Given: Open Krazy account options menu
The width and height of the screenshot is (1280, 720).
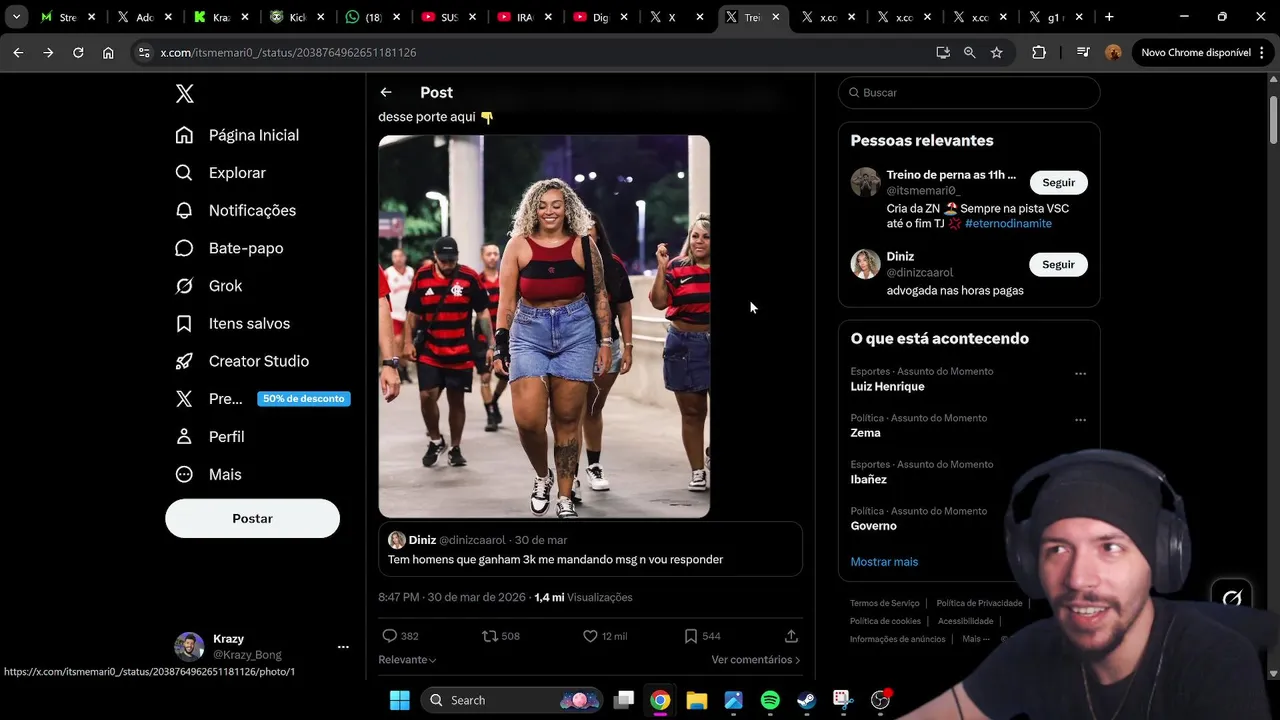Looking at the screenshot, I should pos(343,647).
